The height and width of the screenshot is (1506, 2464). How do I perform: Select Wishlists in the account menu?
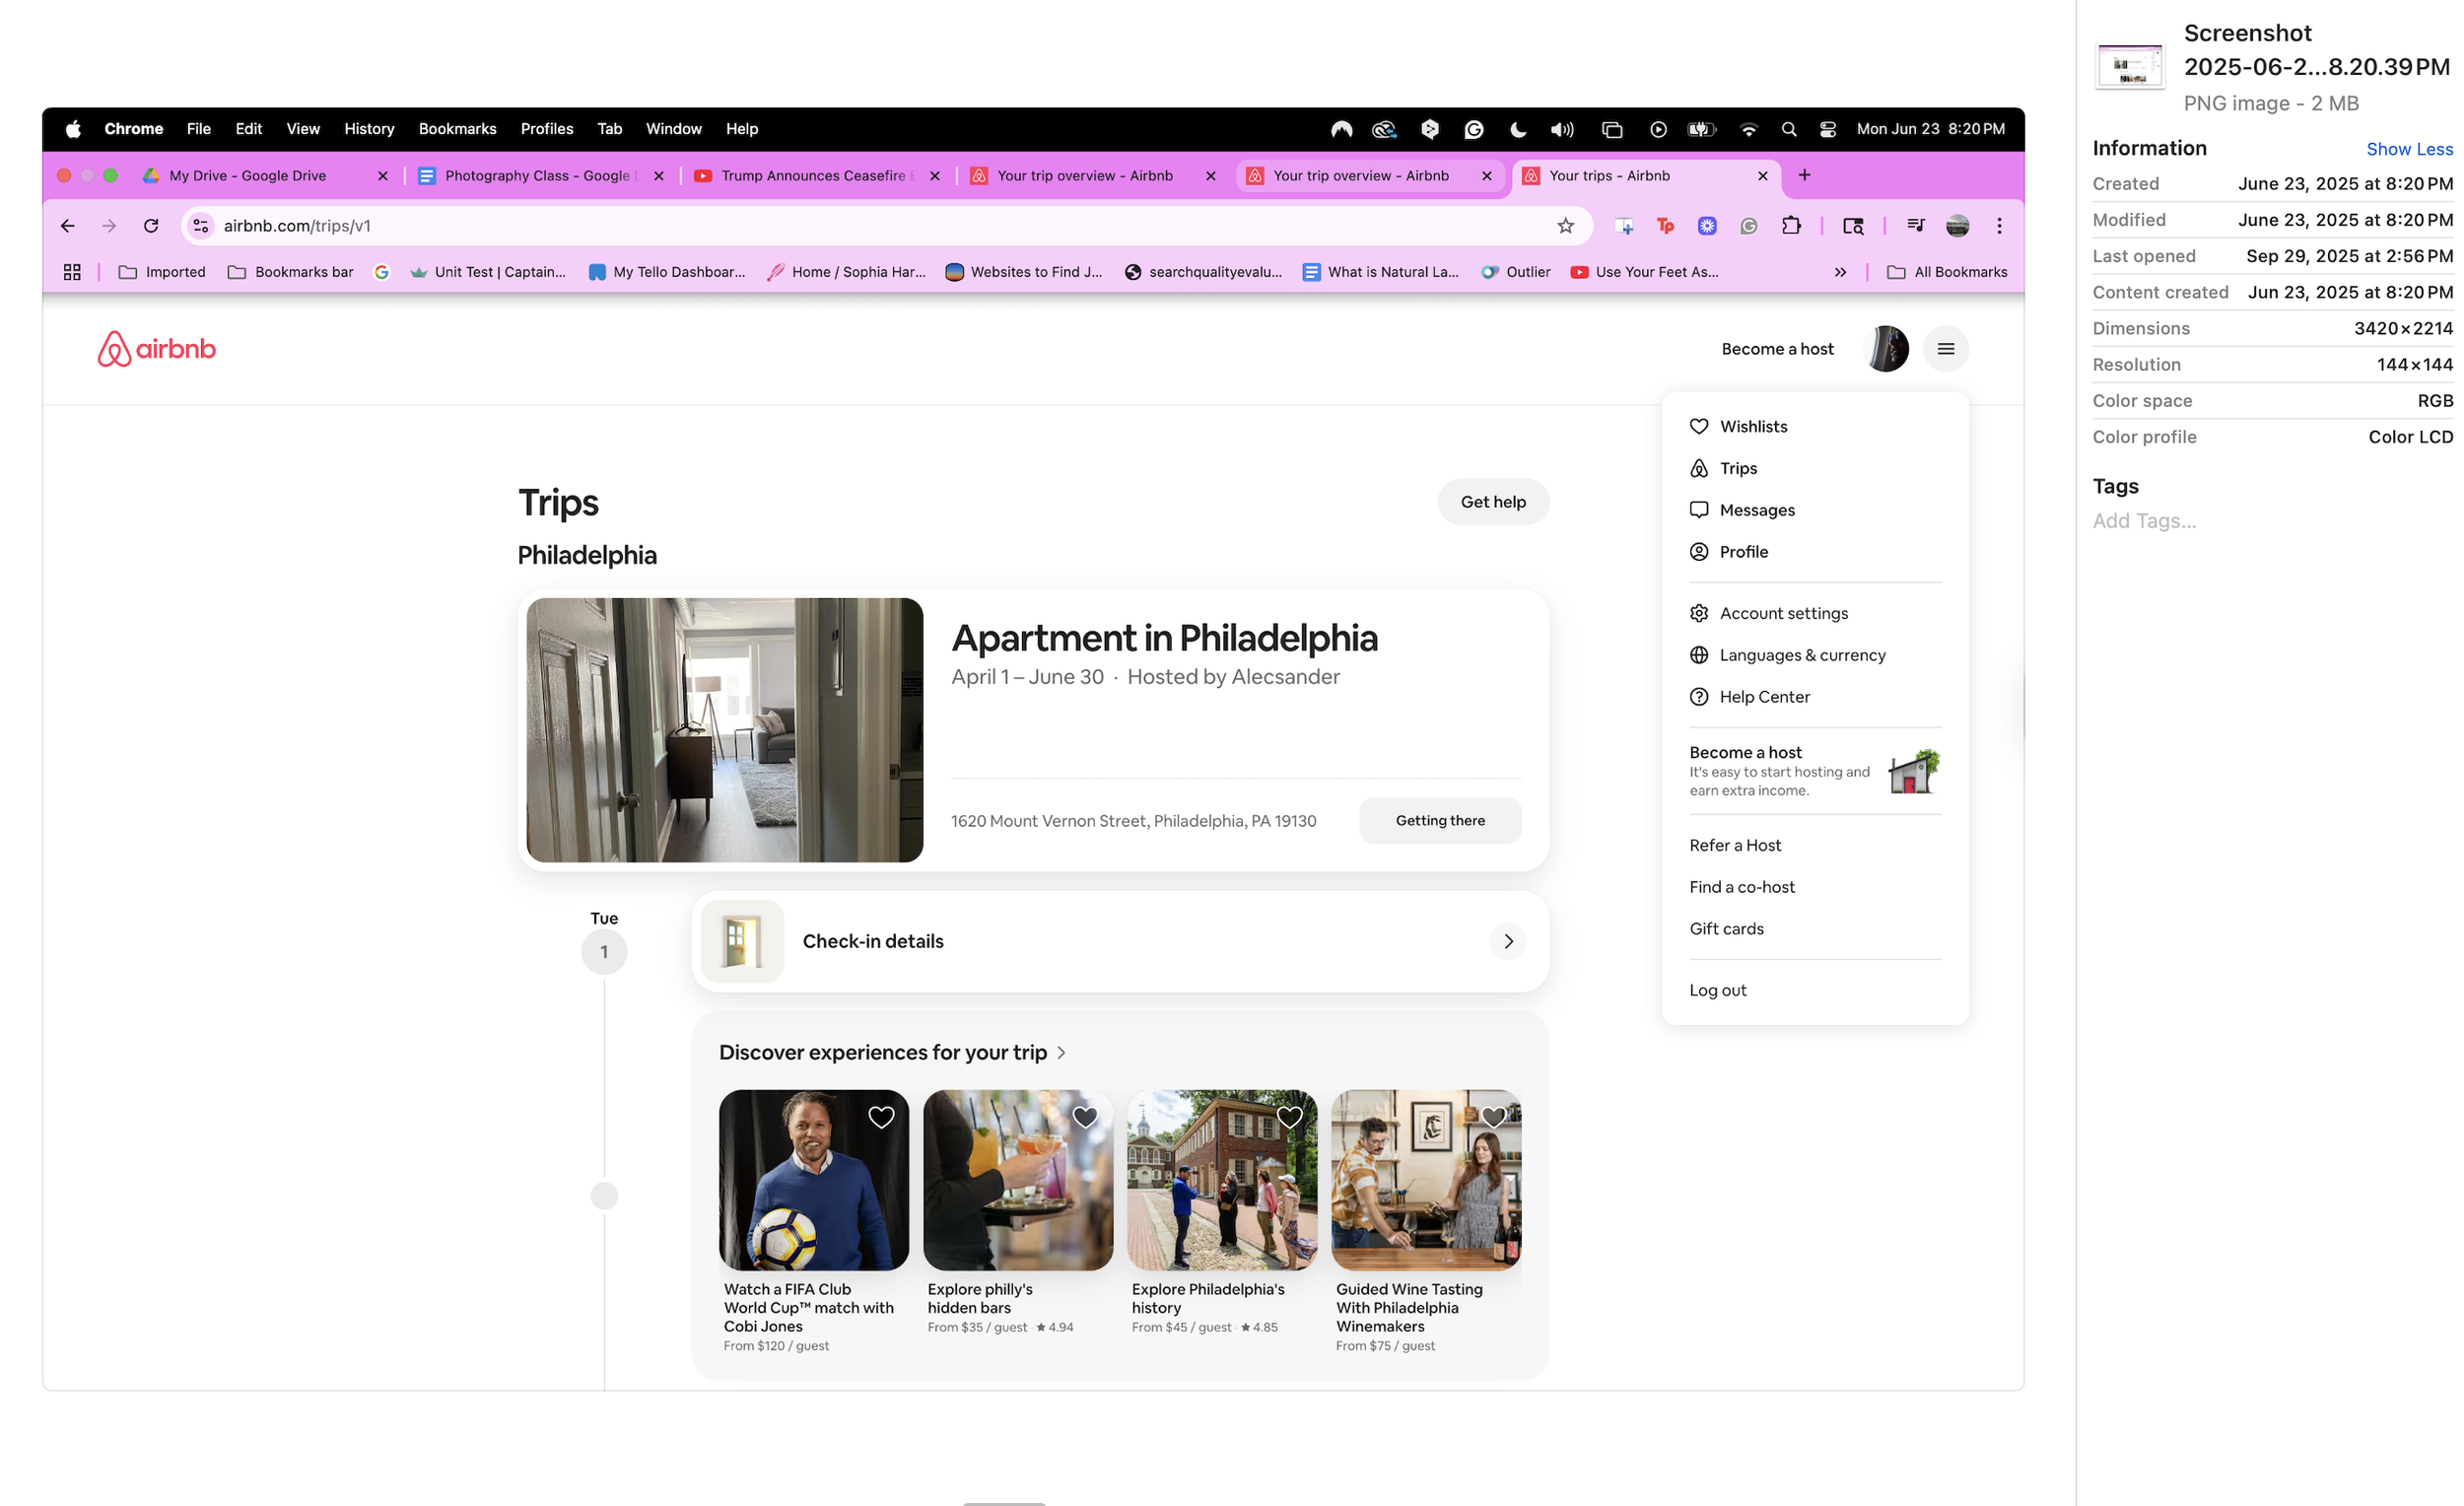coord(1753,426)
